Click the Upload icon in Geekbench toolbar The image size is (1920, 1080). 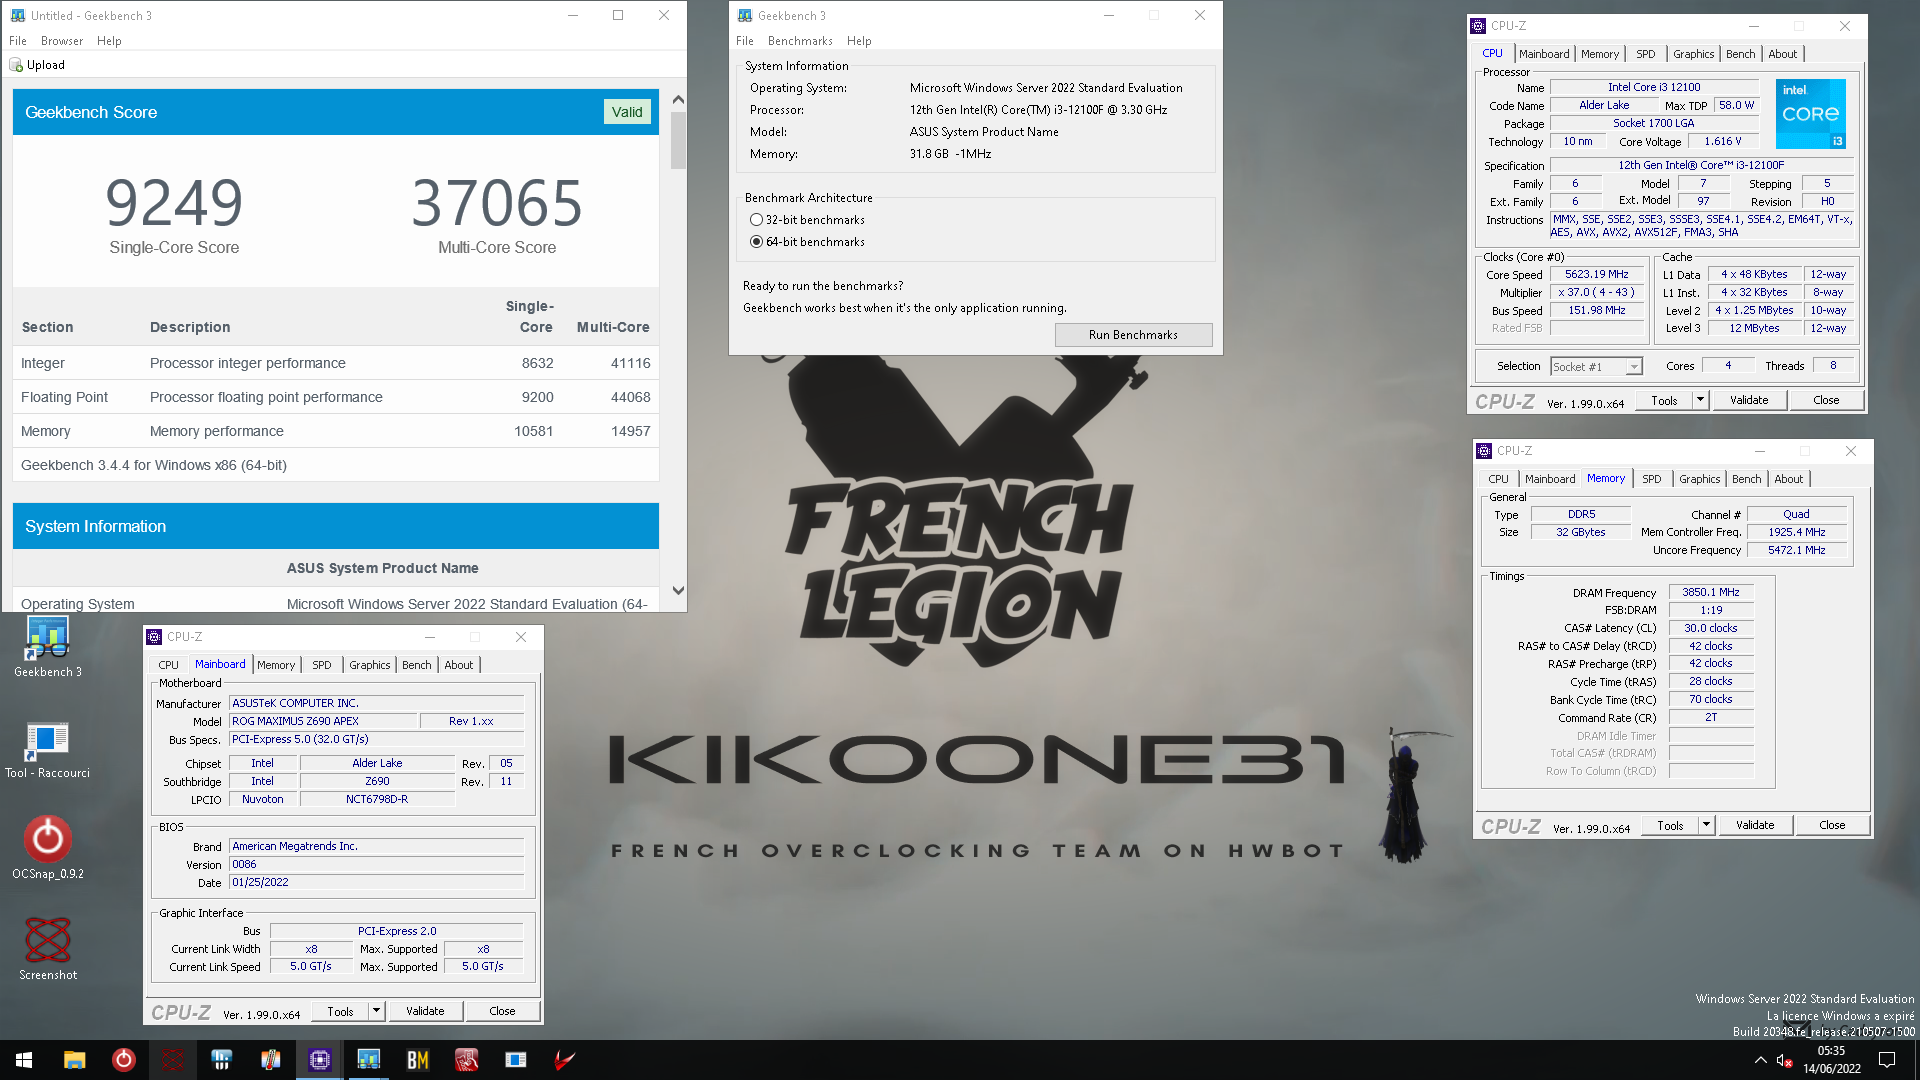(x=16, y=65)
